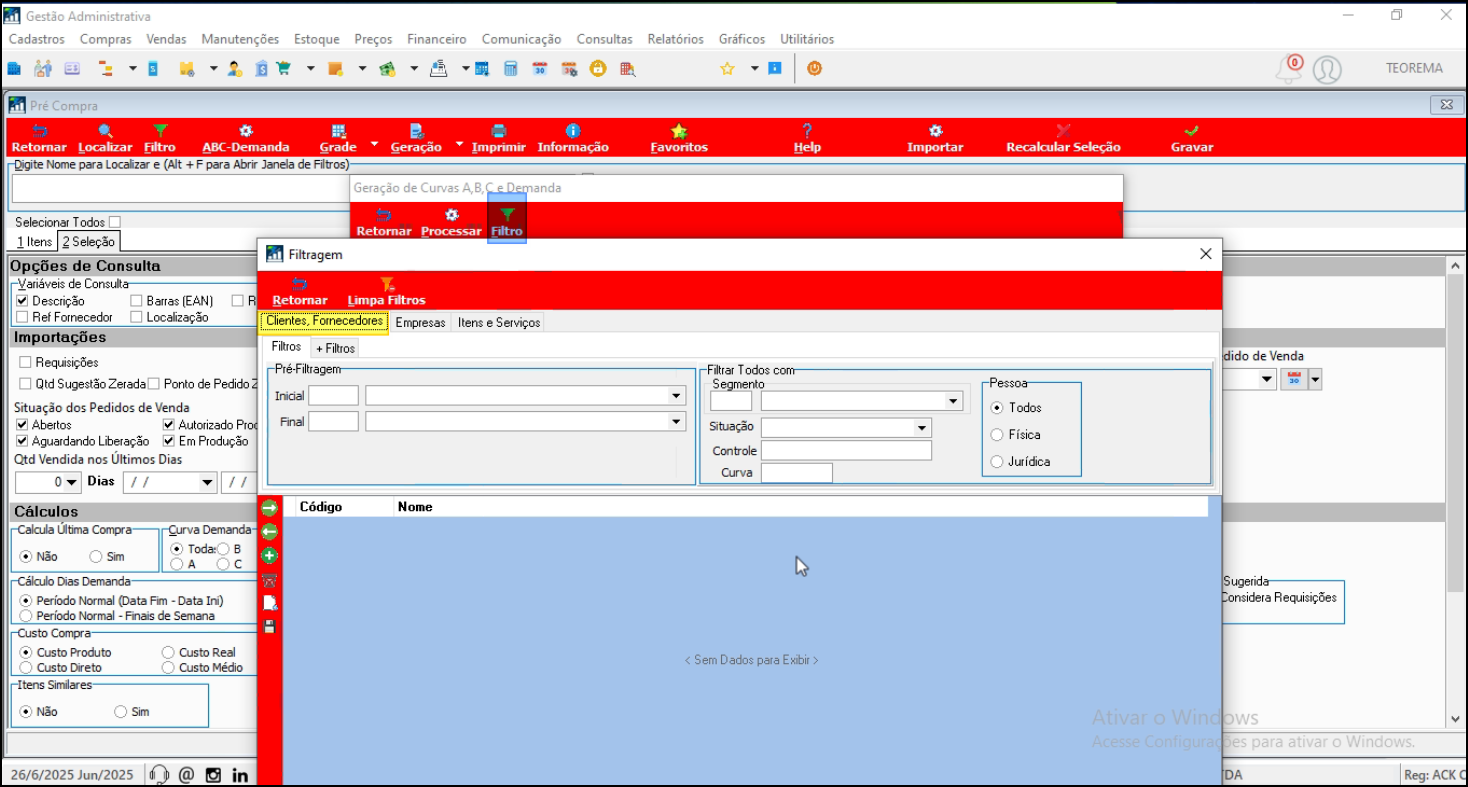Open the Financeiro menu
Image resolution: width=1468 pixels, height=787 pixels.
pyautogui.click(x=437, y=39)
